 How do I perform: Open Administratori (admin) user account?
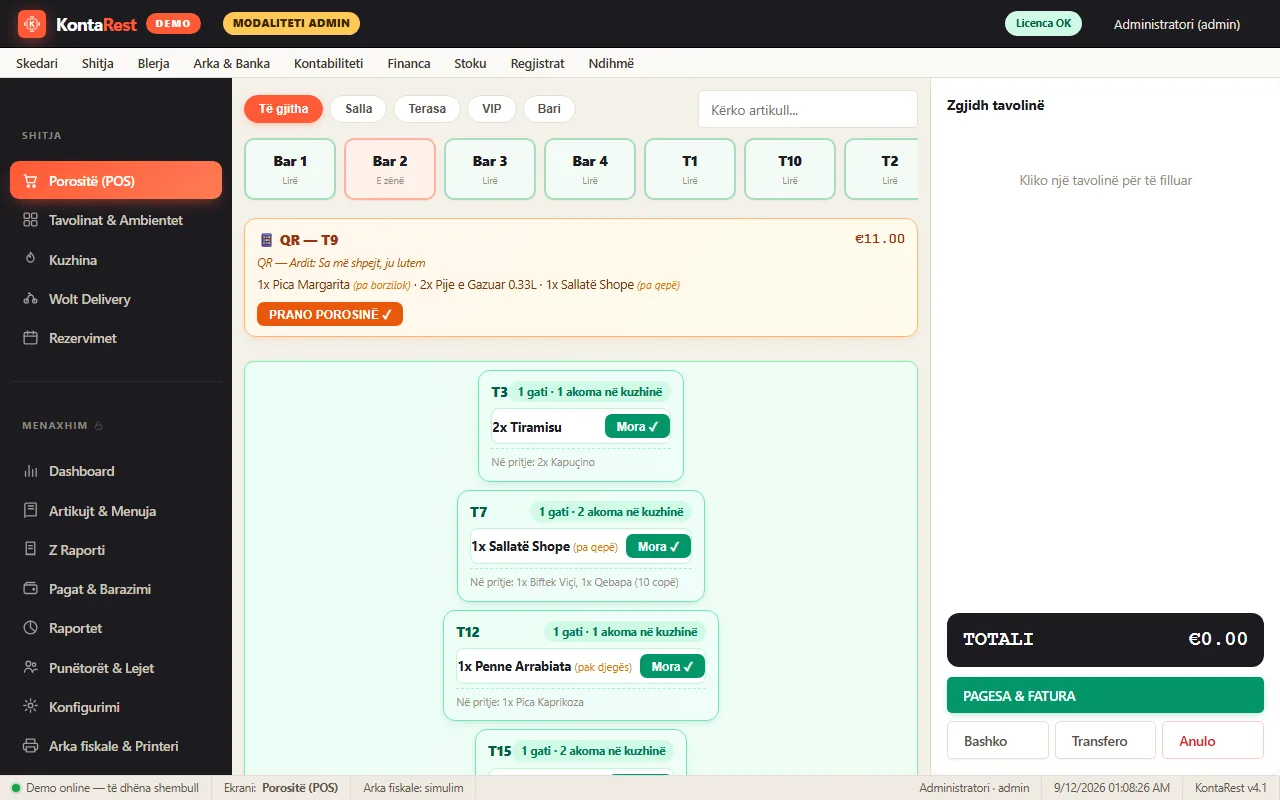click(x=1177, y=24)
